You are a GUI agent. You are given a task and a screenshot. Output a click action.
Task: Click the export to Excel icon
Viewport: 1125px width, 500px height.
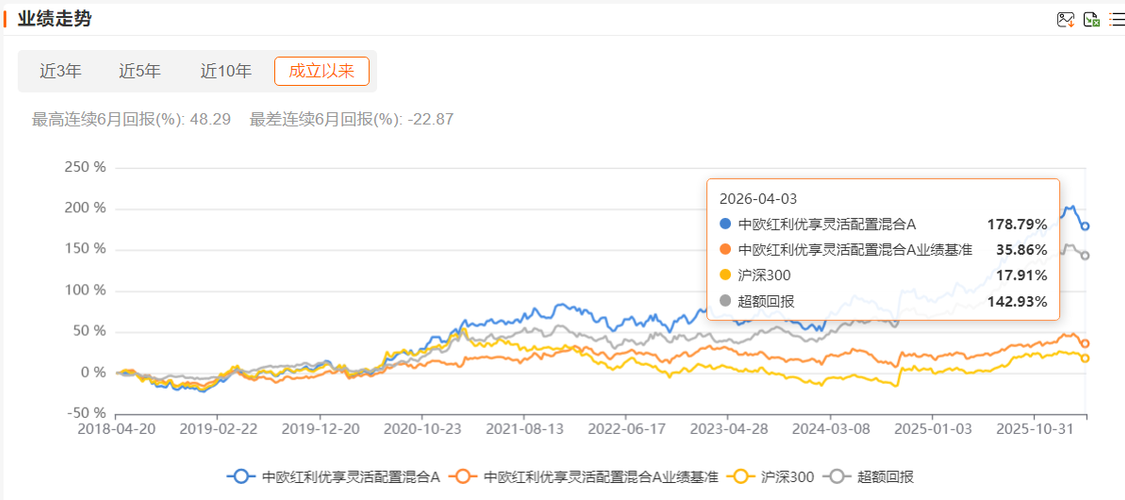pos(1092,19)
